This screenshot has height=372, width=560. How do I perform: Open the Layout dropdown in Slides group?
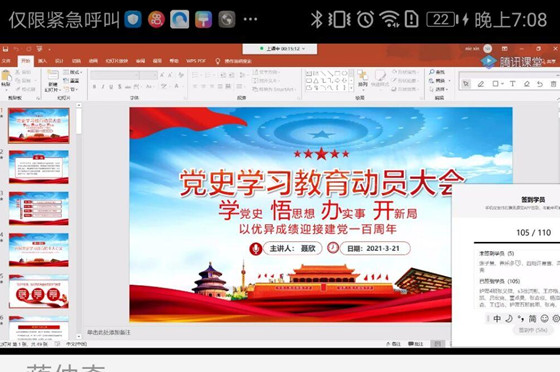point(72,72)
